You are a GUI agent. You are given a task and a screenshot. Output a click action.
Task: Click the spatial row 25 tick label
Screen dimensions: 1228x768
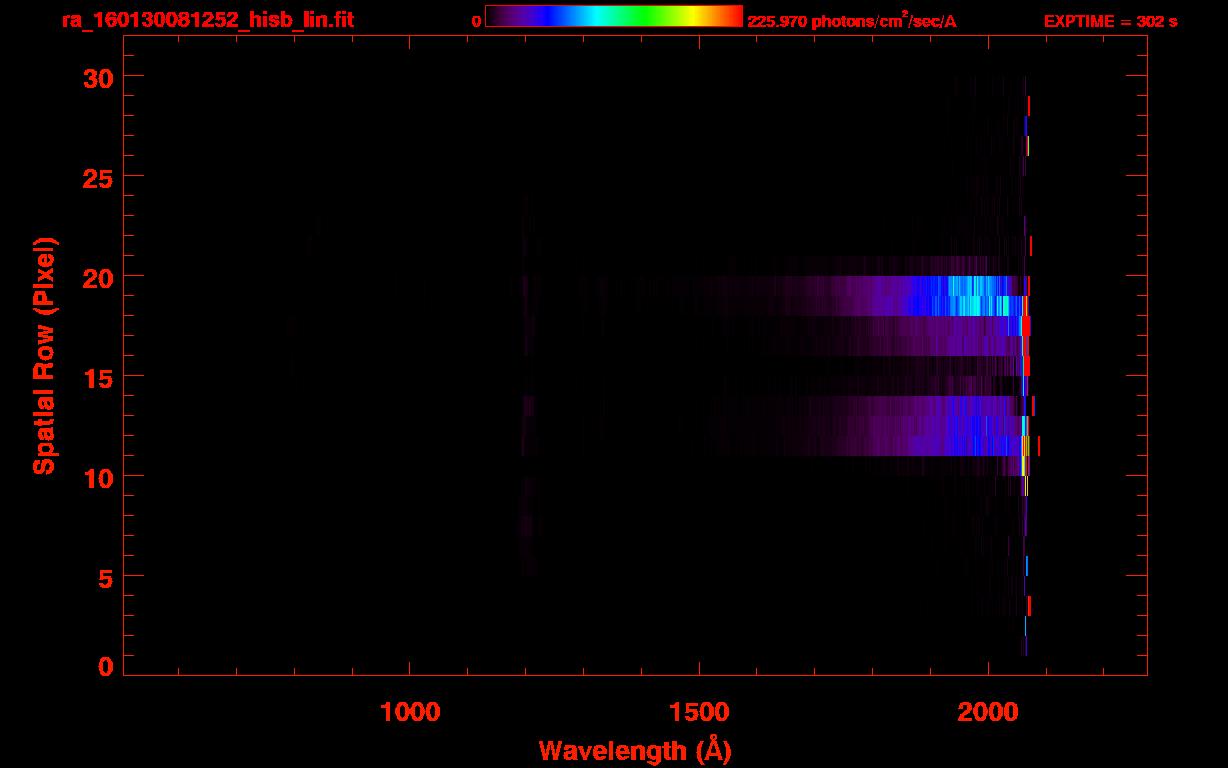(97, 177)
